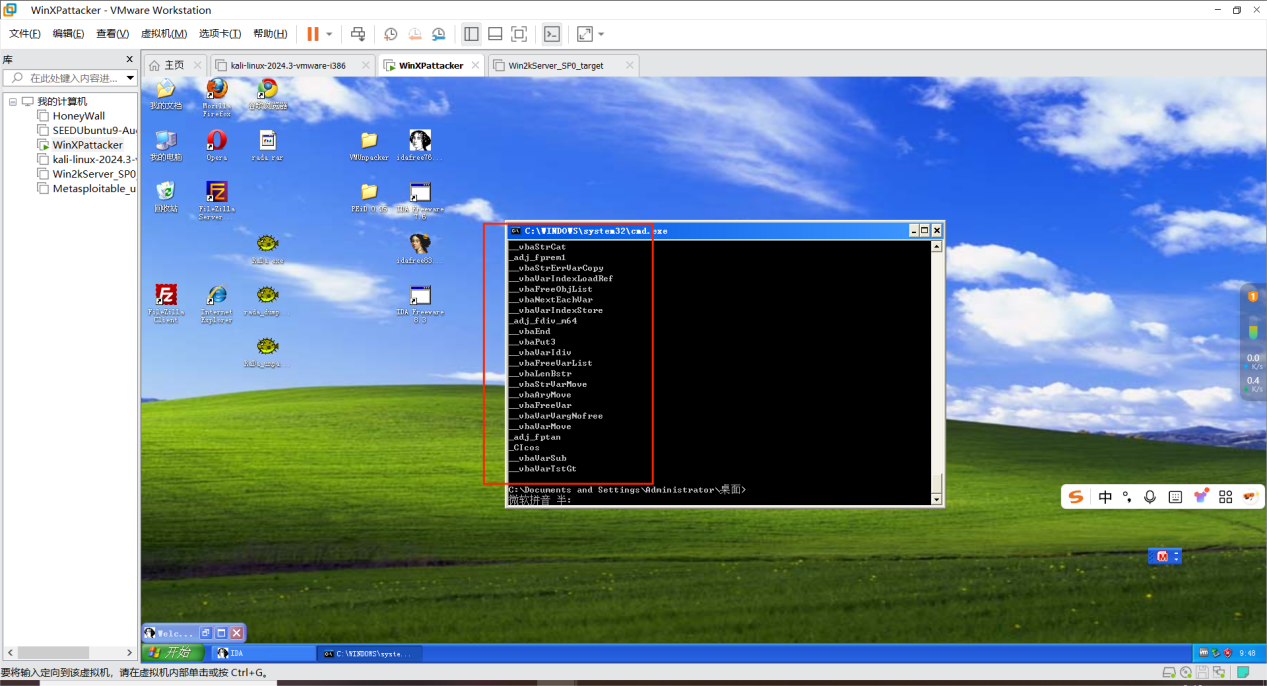The image size is (1267, 686).
Task: Select the Internet Explorer shortcut
Action: 216,303
